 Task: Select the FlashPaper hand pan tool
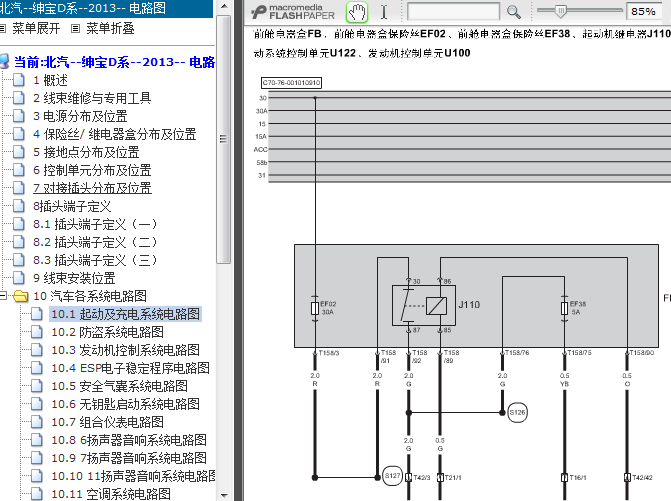point(356,12)
